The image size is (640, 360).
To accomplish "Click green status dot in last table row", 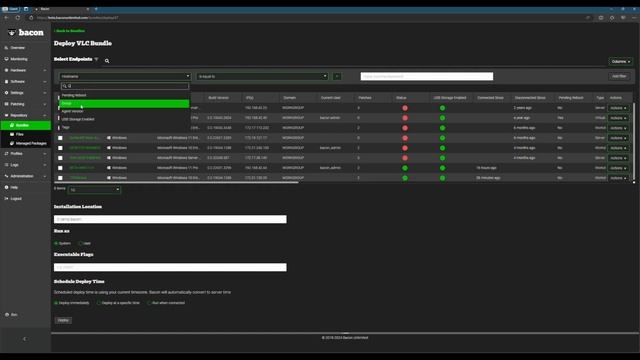I will click(405, 178).
